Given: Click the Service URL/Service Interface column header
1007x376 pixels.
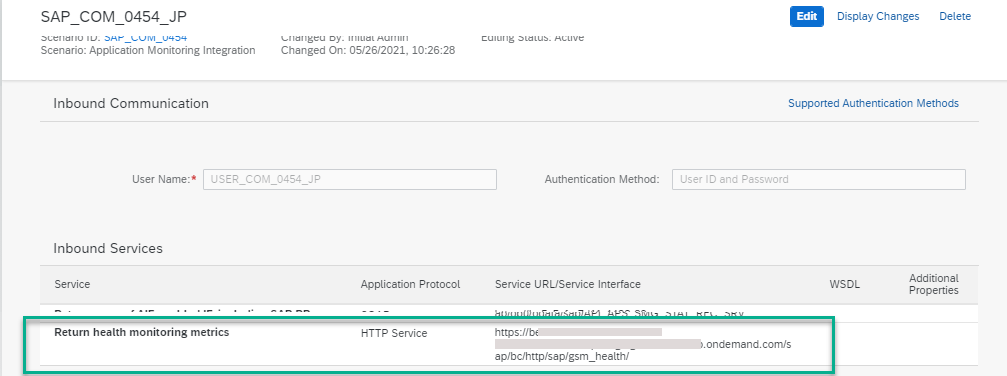Looking at the screenshot, I should click(x=568, y=284).
